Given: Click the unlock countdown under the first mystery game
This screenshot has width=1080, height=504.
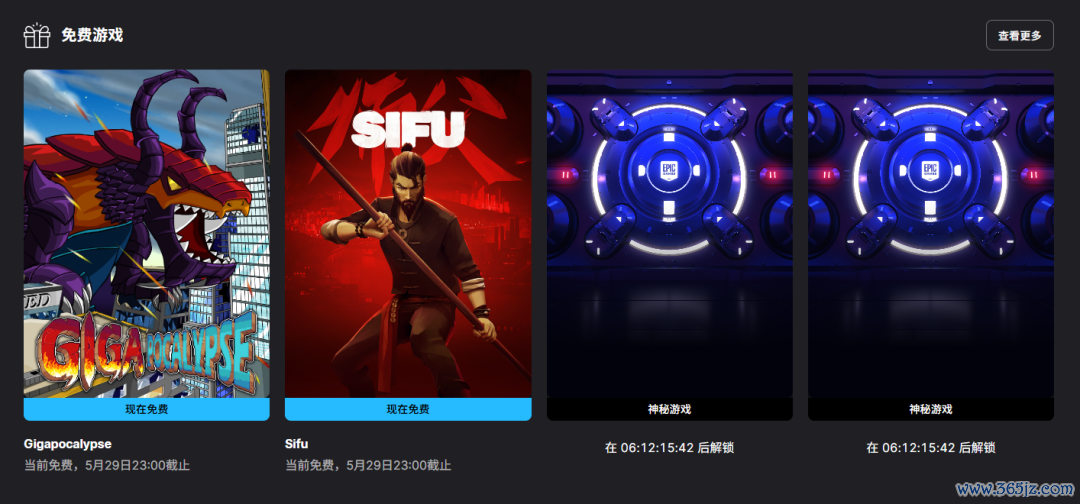Looking at the screenshot, I should pos(669,448).
